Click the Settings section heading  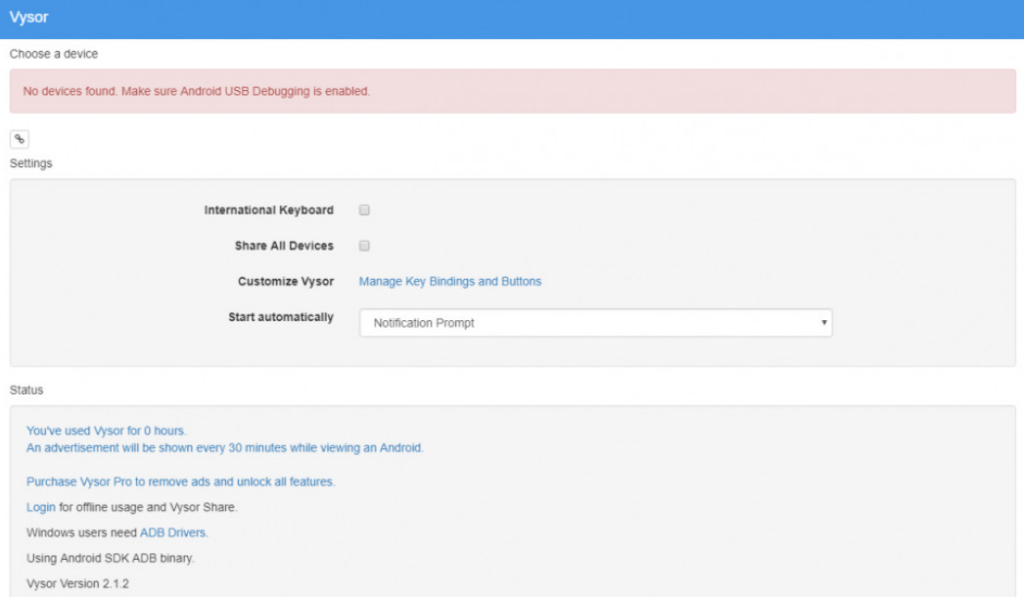(x=31, y=163)
